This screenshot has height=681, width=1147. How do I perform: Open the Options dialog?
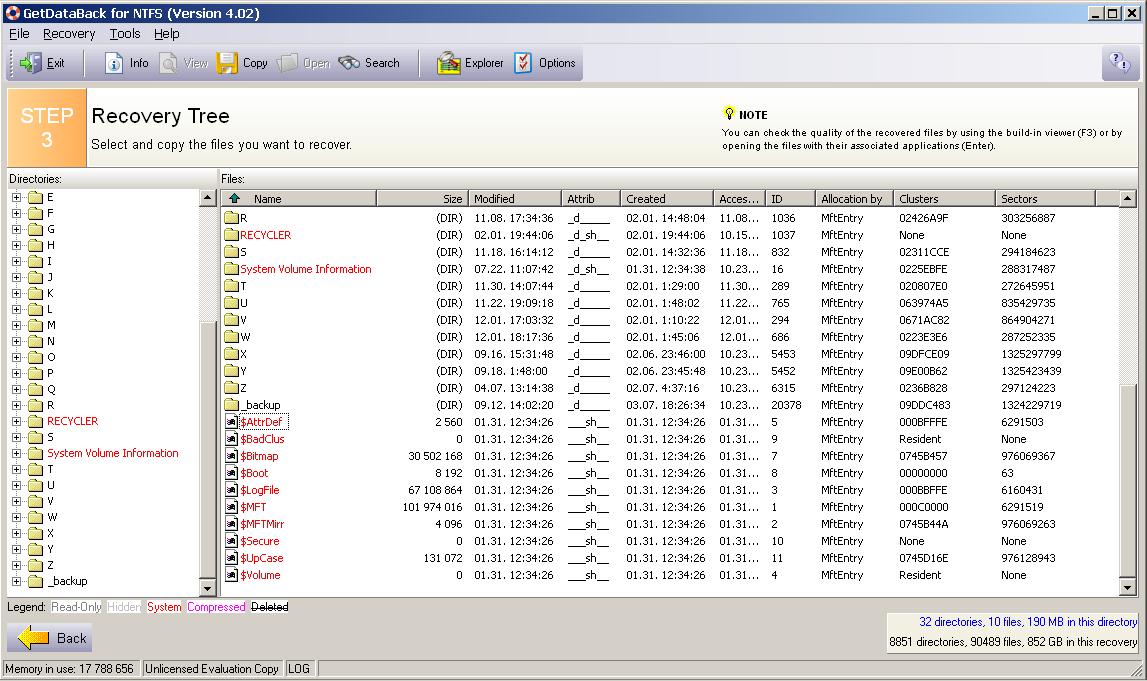click(544, 63)
